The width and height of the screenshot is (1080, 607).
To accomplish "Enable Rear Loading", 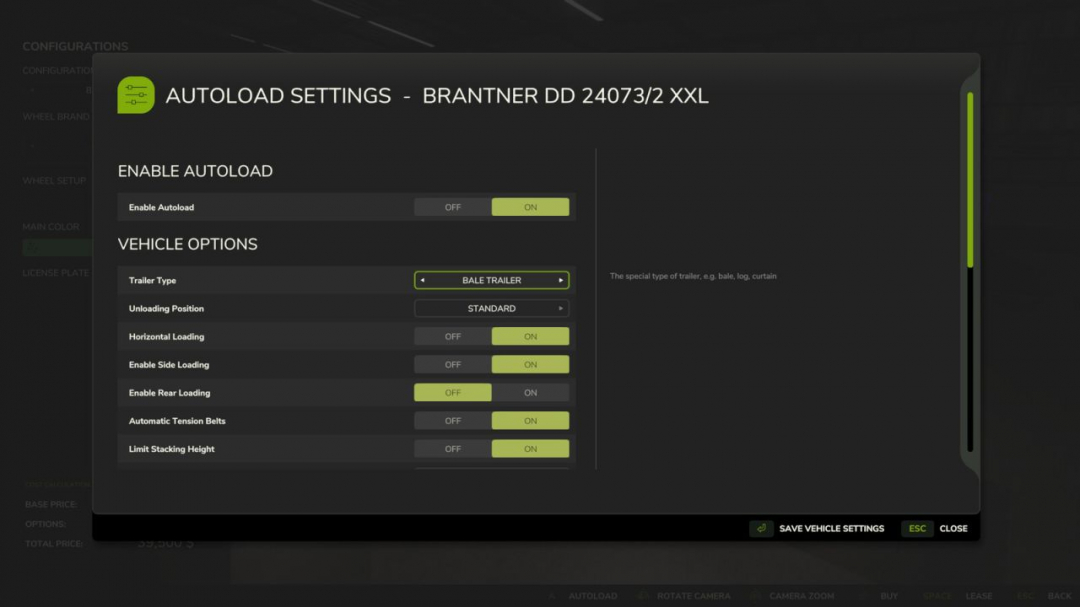I will [x=530, y=392].
